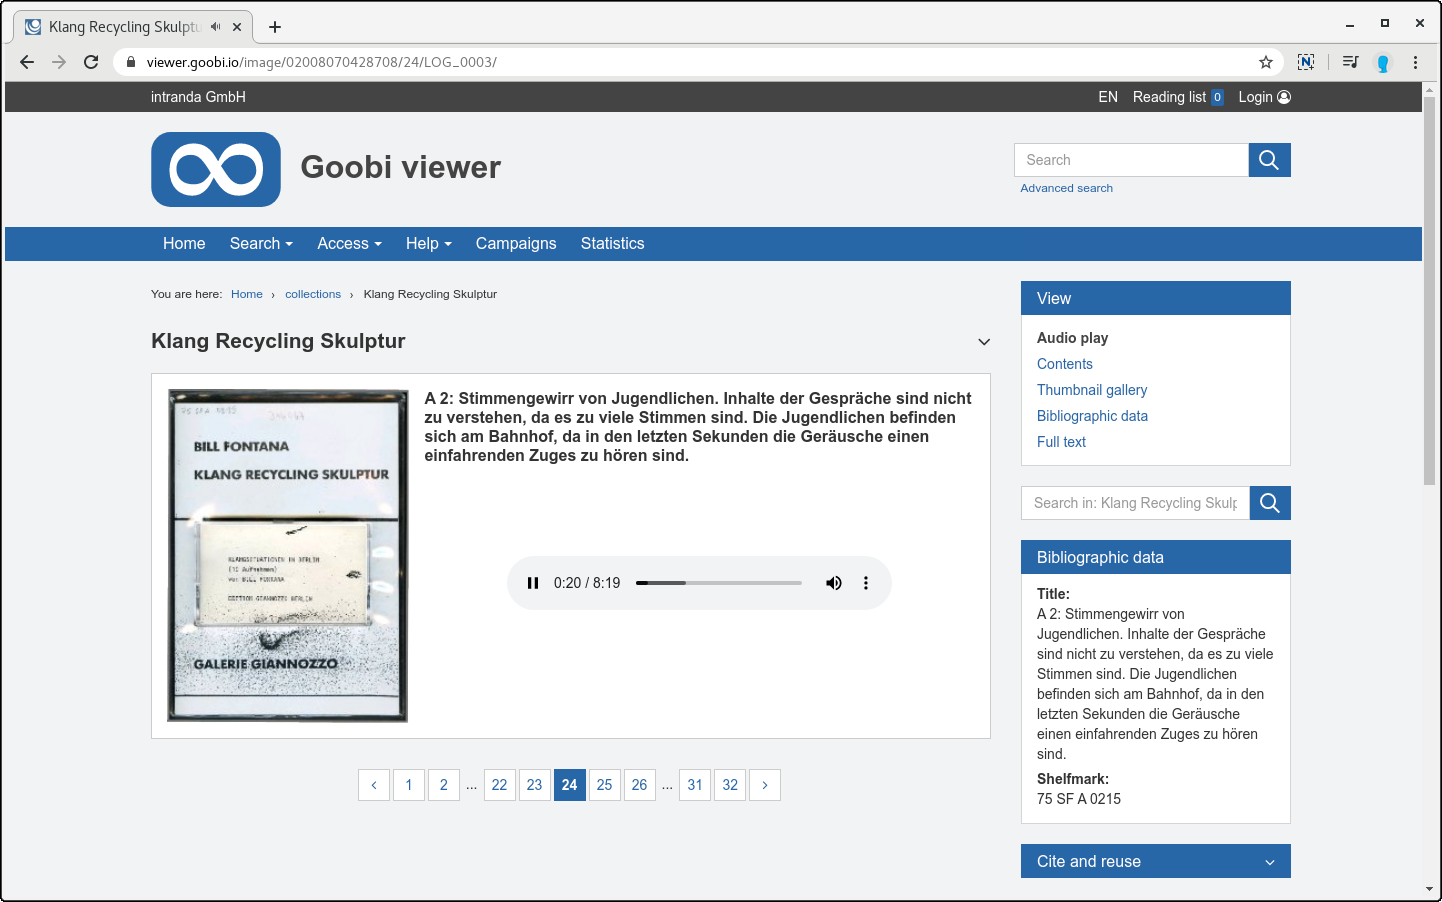Click collections in the breadcrumb
Viewport: 1442px width, 902px height.
click(x=313, y=294)
